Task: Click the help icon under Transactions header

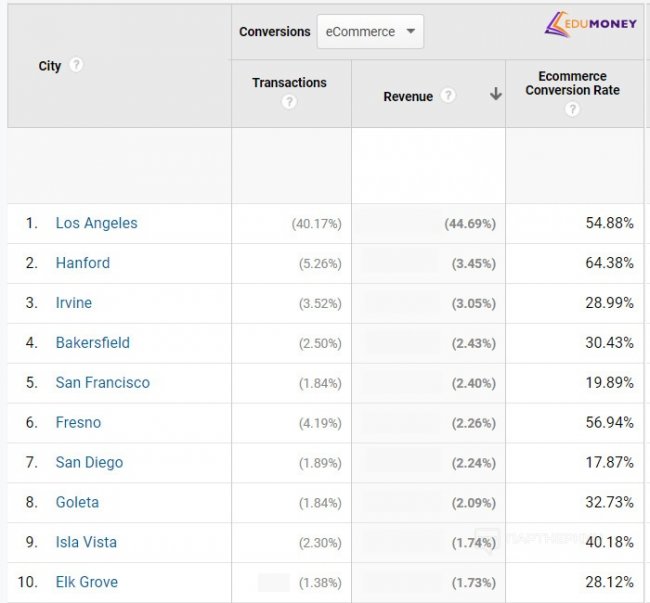Action: tap(289, 102)
